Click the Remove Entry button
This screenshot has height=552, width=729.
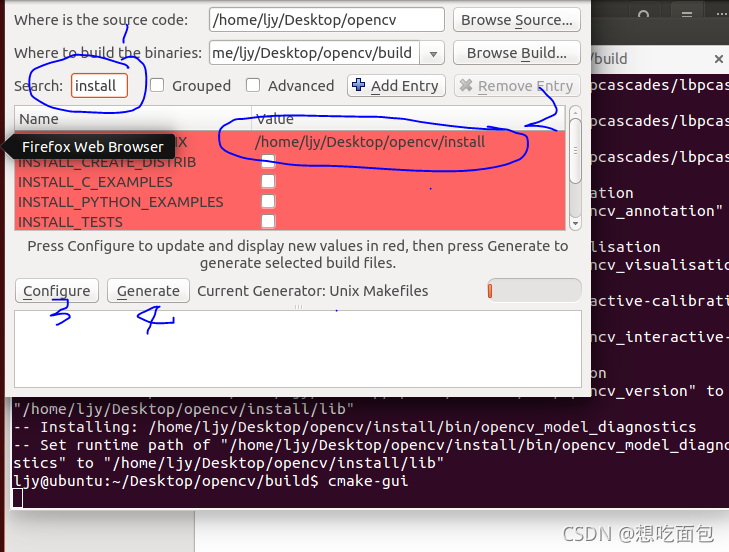(x=517, y=86)
